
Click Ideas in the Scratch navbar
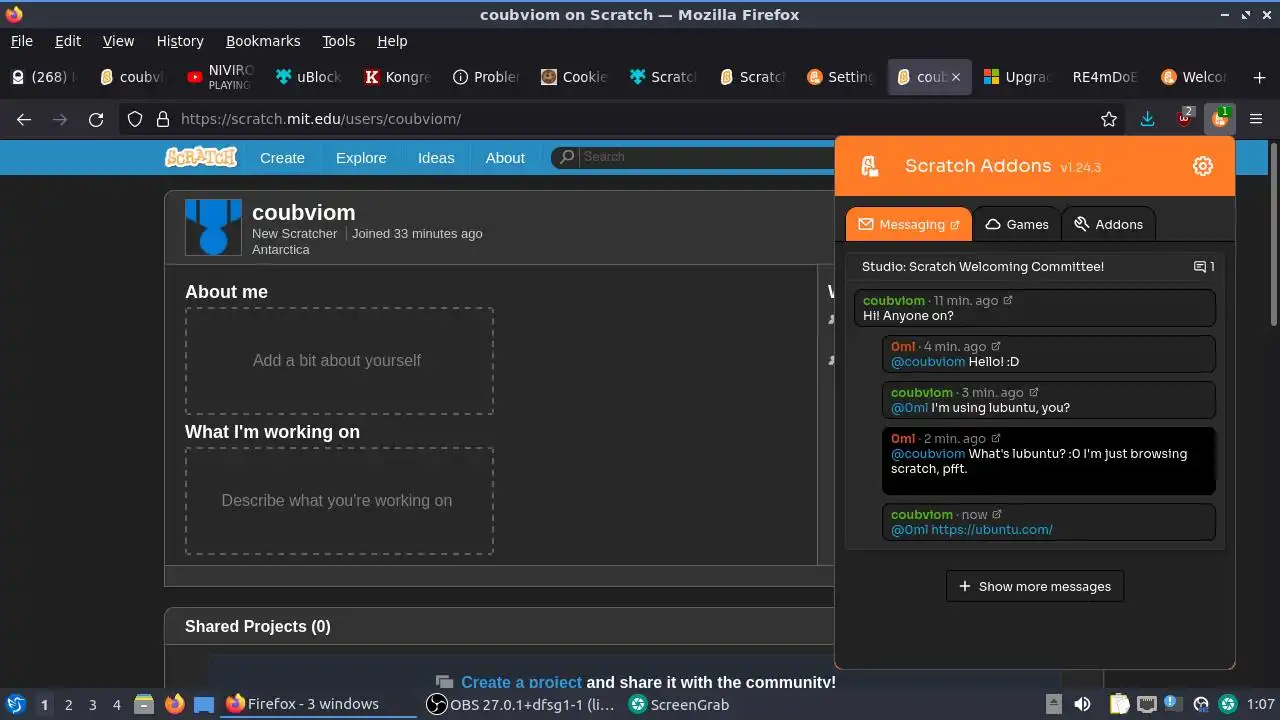point(436,158)
